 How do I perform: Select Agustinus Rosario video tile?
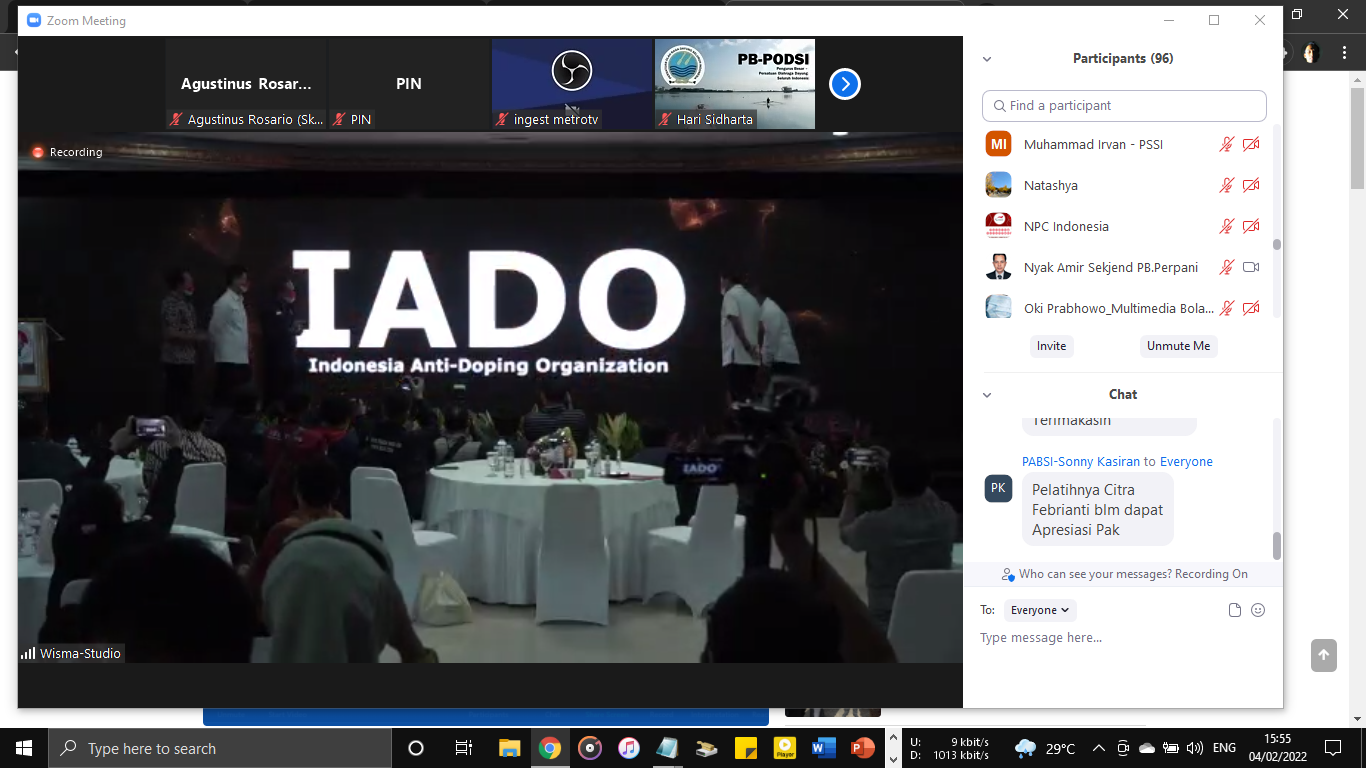tap(246, 84)
